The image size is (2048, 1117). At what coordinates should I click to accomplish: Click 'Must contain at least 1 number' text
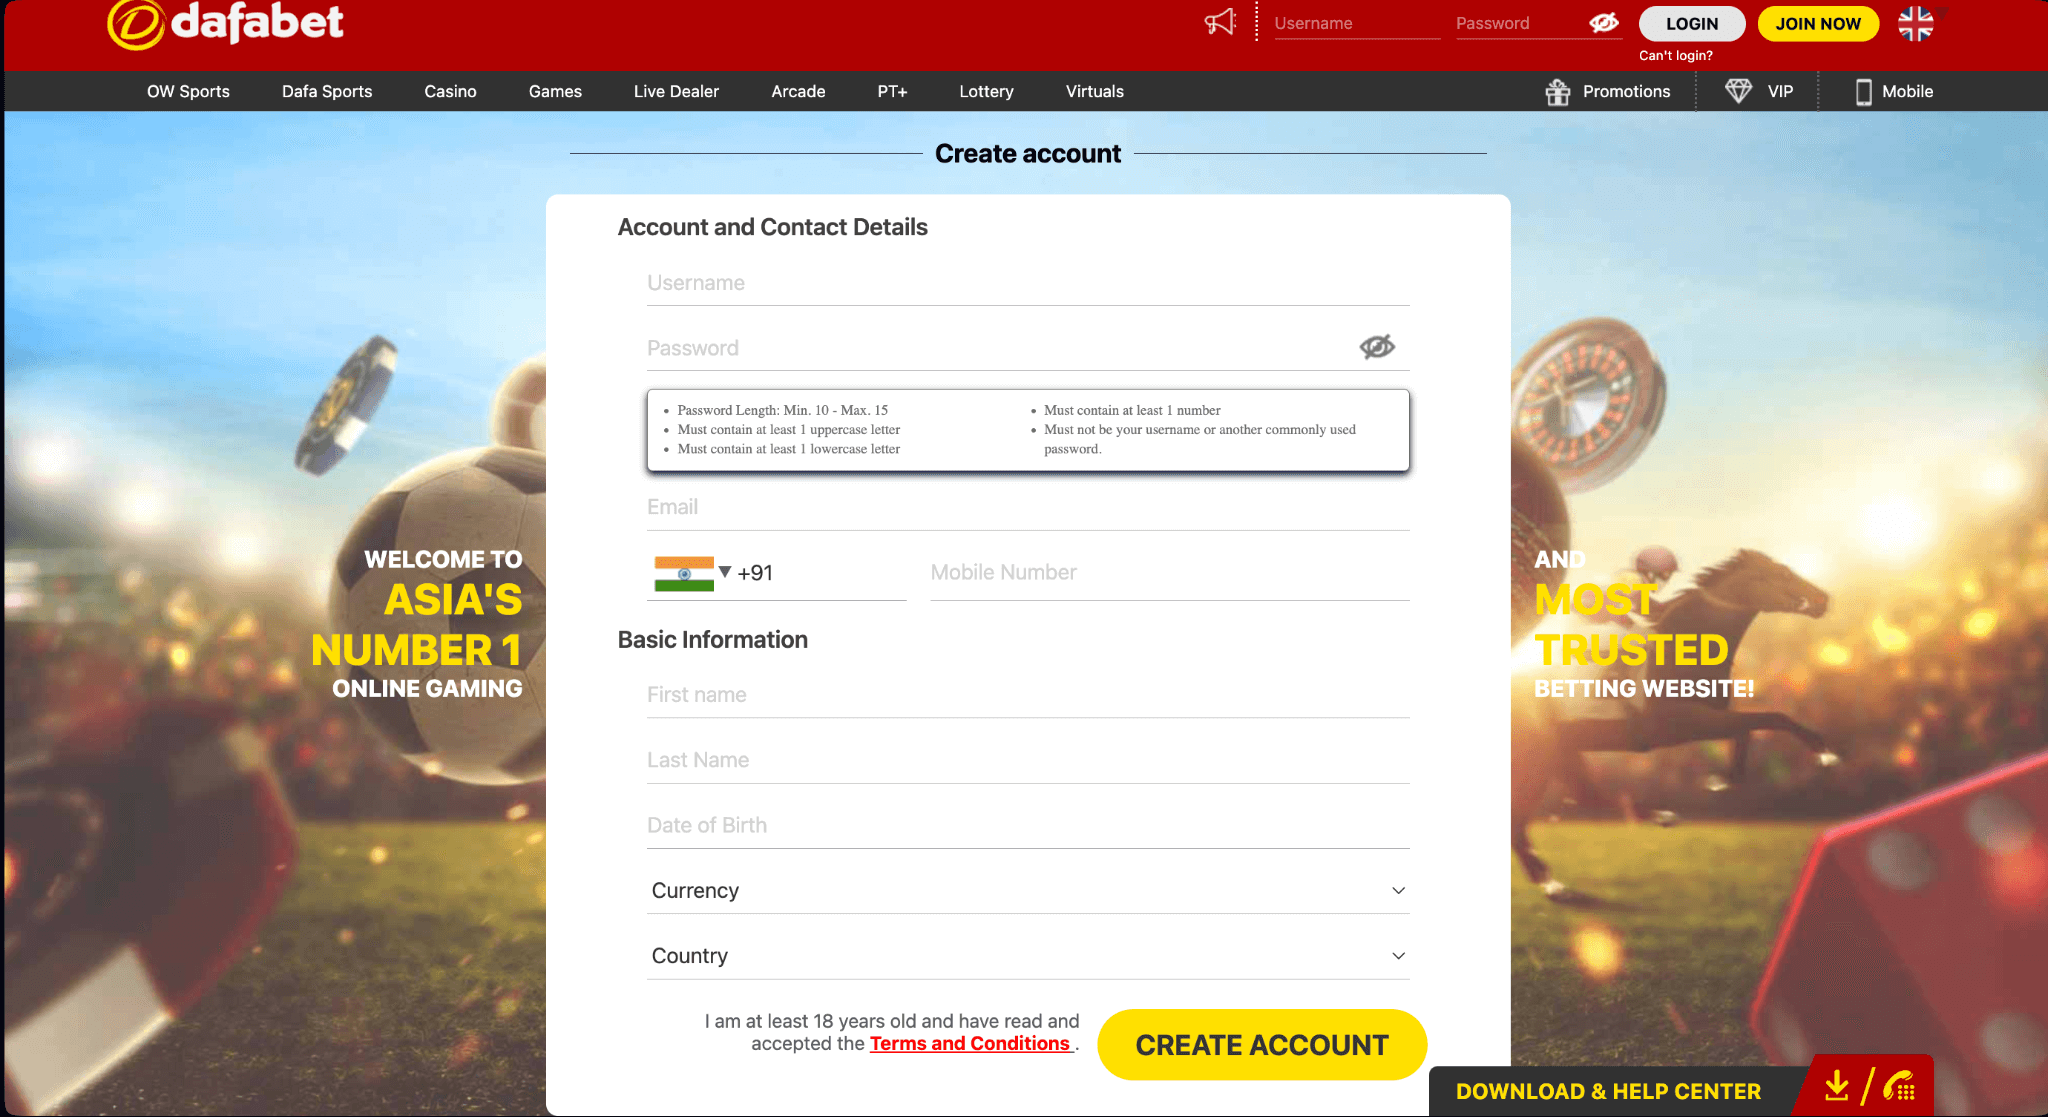tap(1132, 410)
